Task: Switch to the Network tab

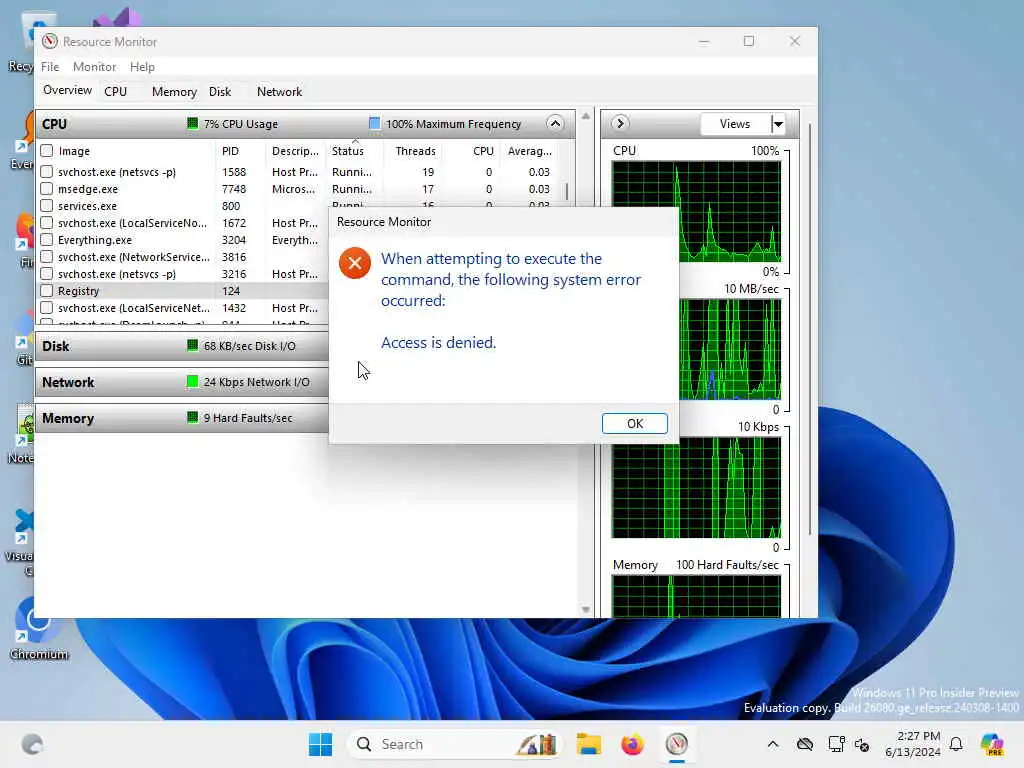Action: 279,91
